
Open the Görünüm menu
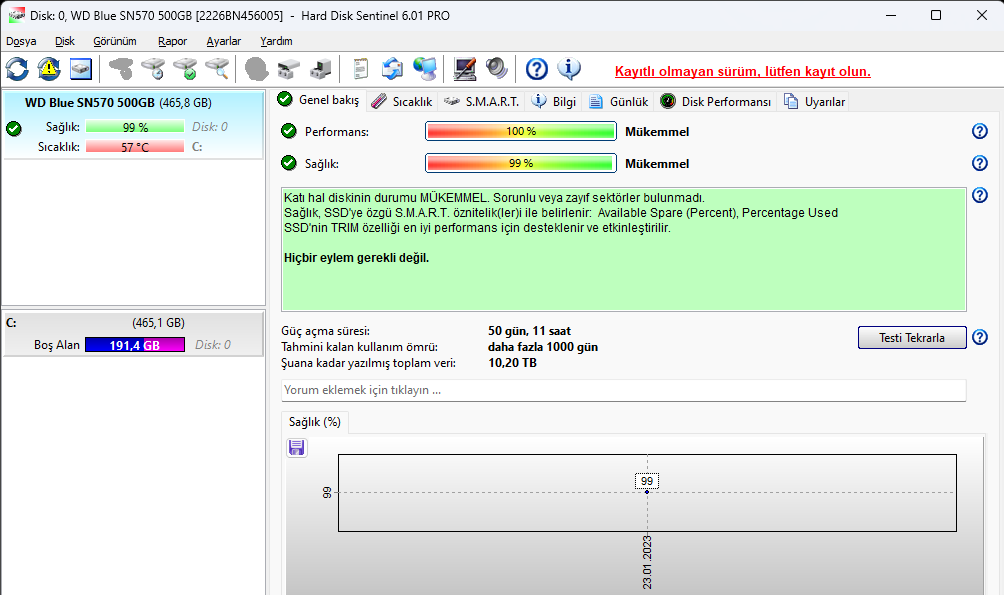pos(115,41)
